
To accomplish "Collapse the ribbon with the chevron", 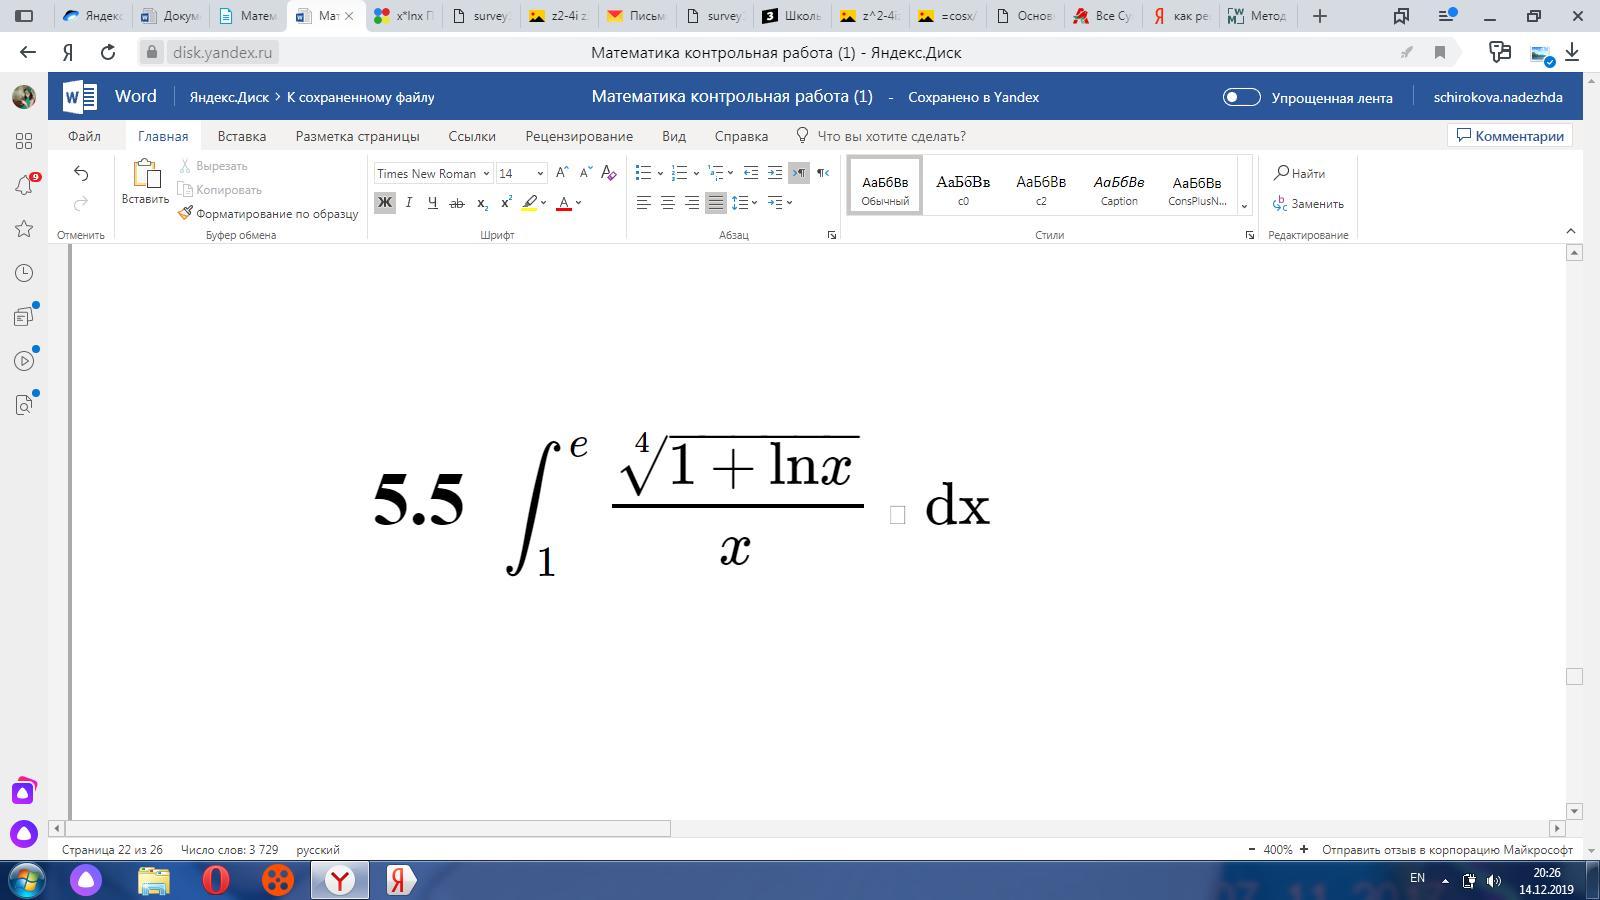I will click(1571, 232).
